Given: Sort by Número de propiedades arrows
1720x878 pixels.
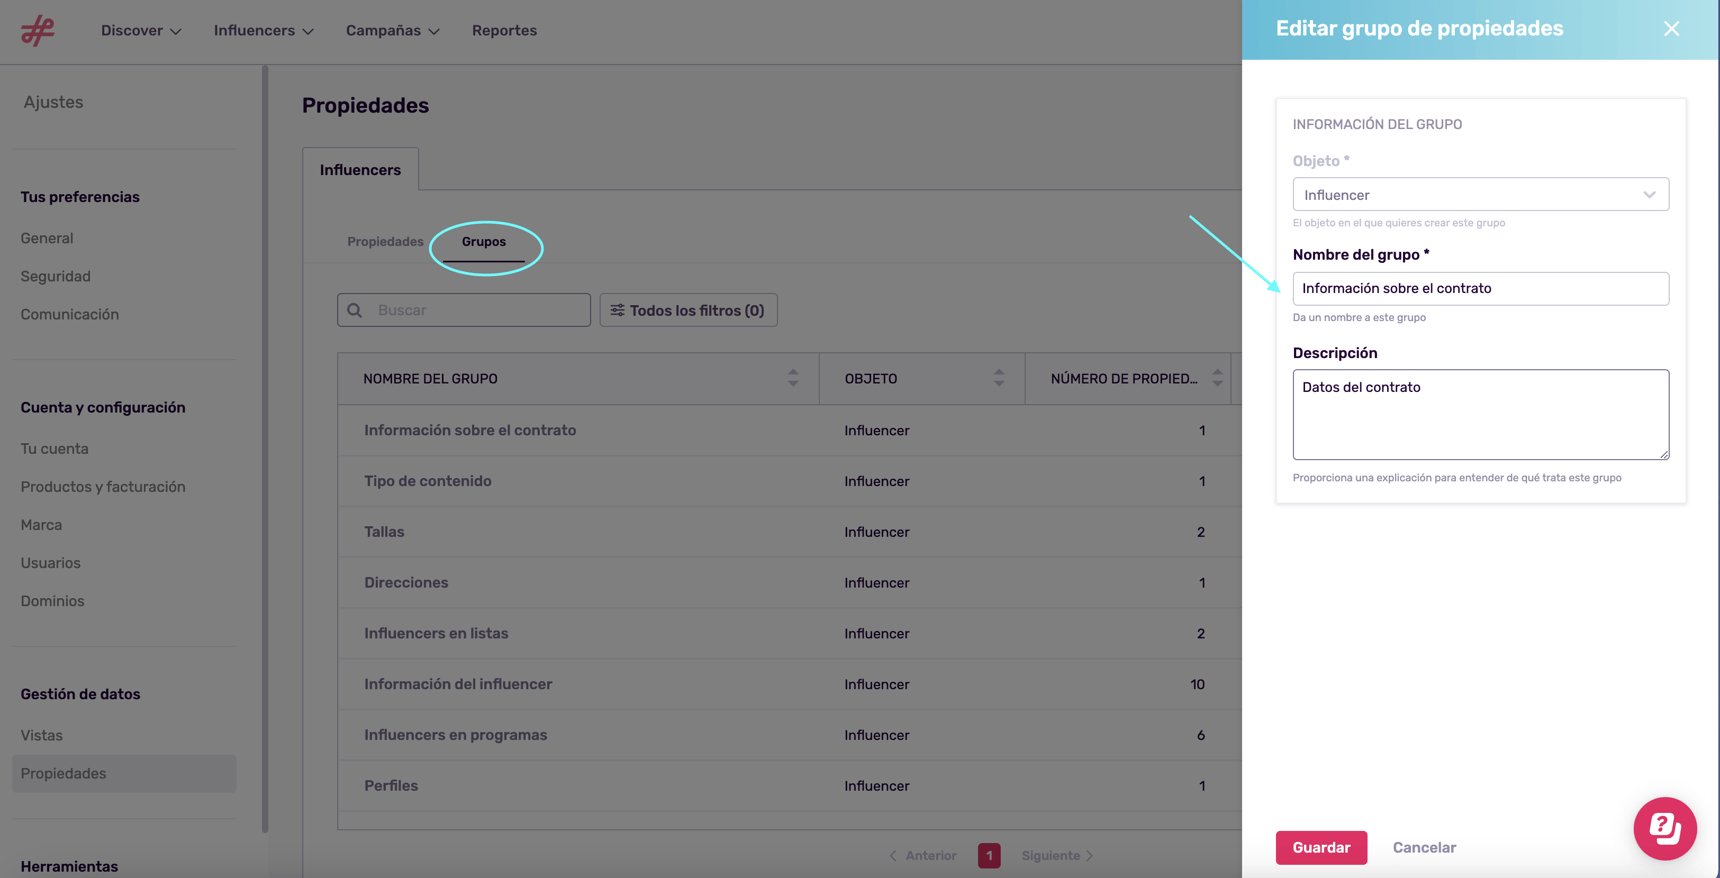Looking at the screenshot, I should (x=1217, y=378).
